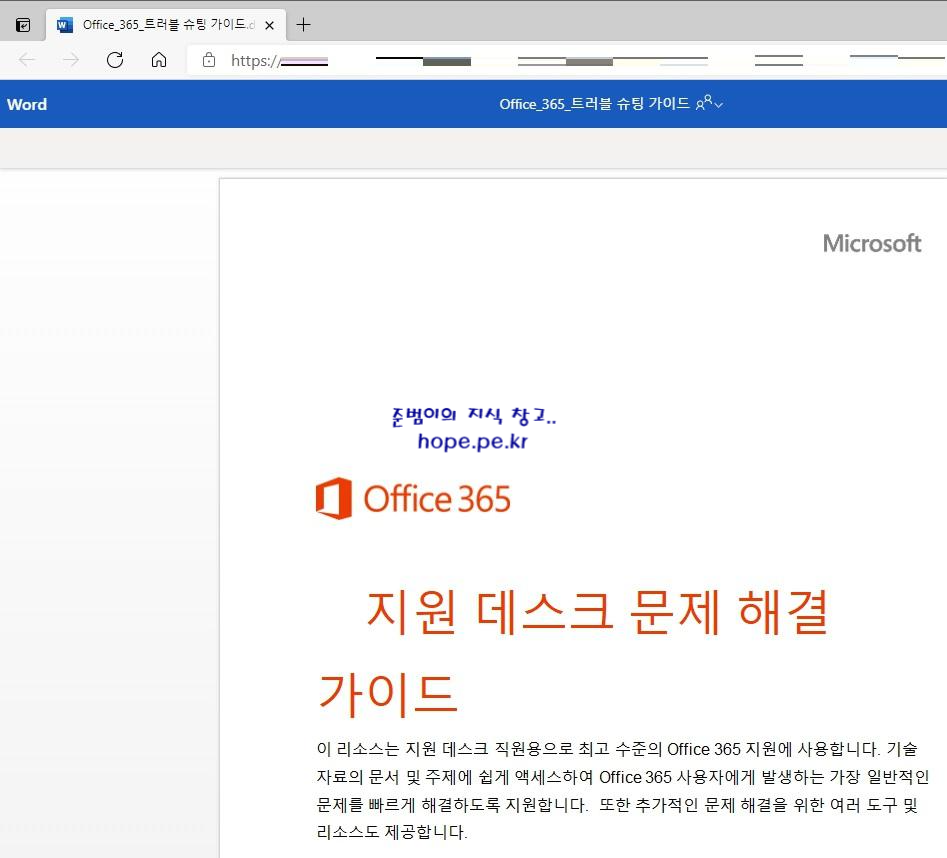Go back to the previous page
947x858 pixels.
coord(27,60)
